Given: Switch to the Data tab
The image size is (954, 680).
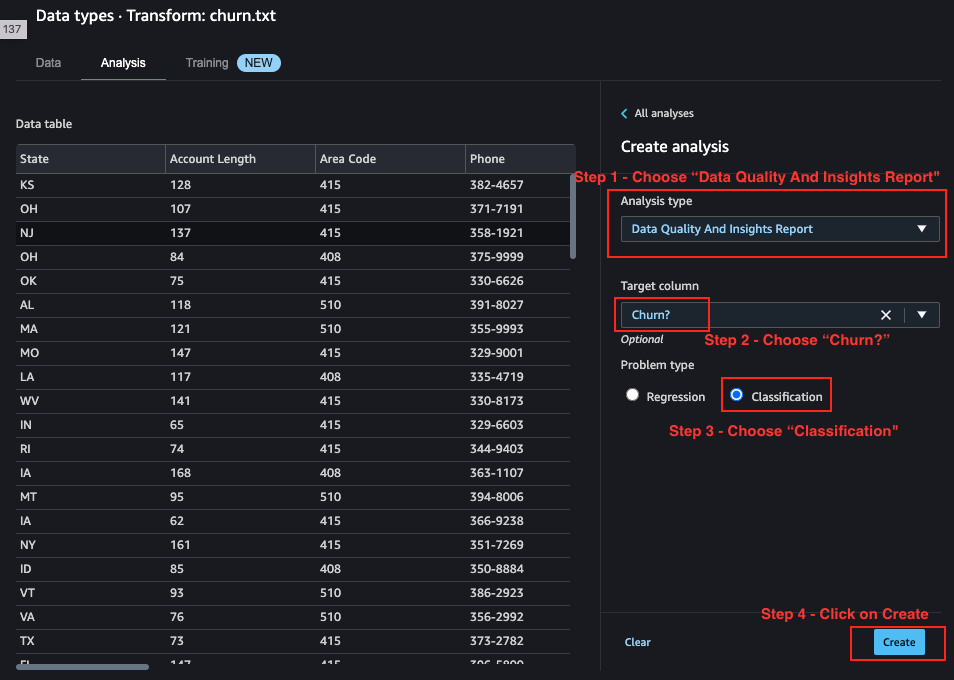Looking at the screenshot, I should tap(48, 63).
